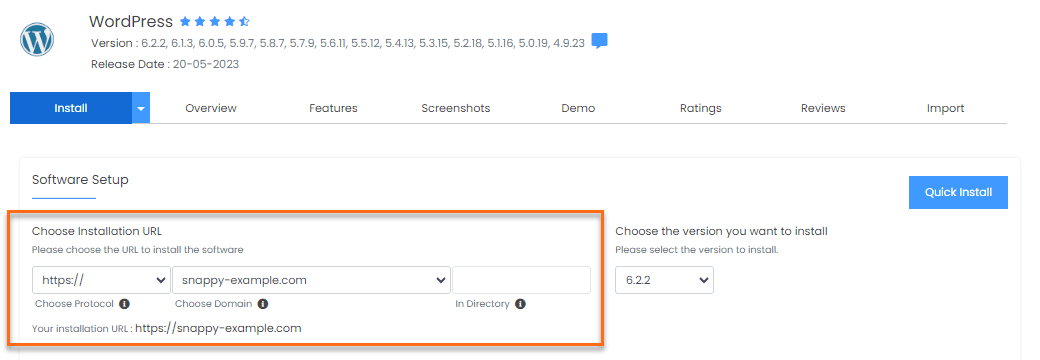Open the https:// protocol dropdown

[101, 280]
